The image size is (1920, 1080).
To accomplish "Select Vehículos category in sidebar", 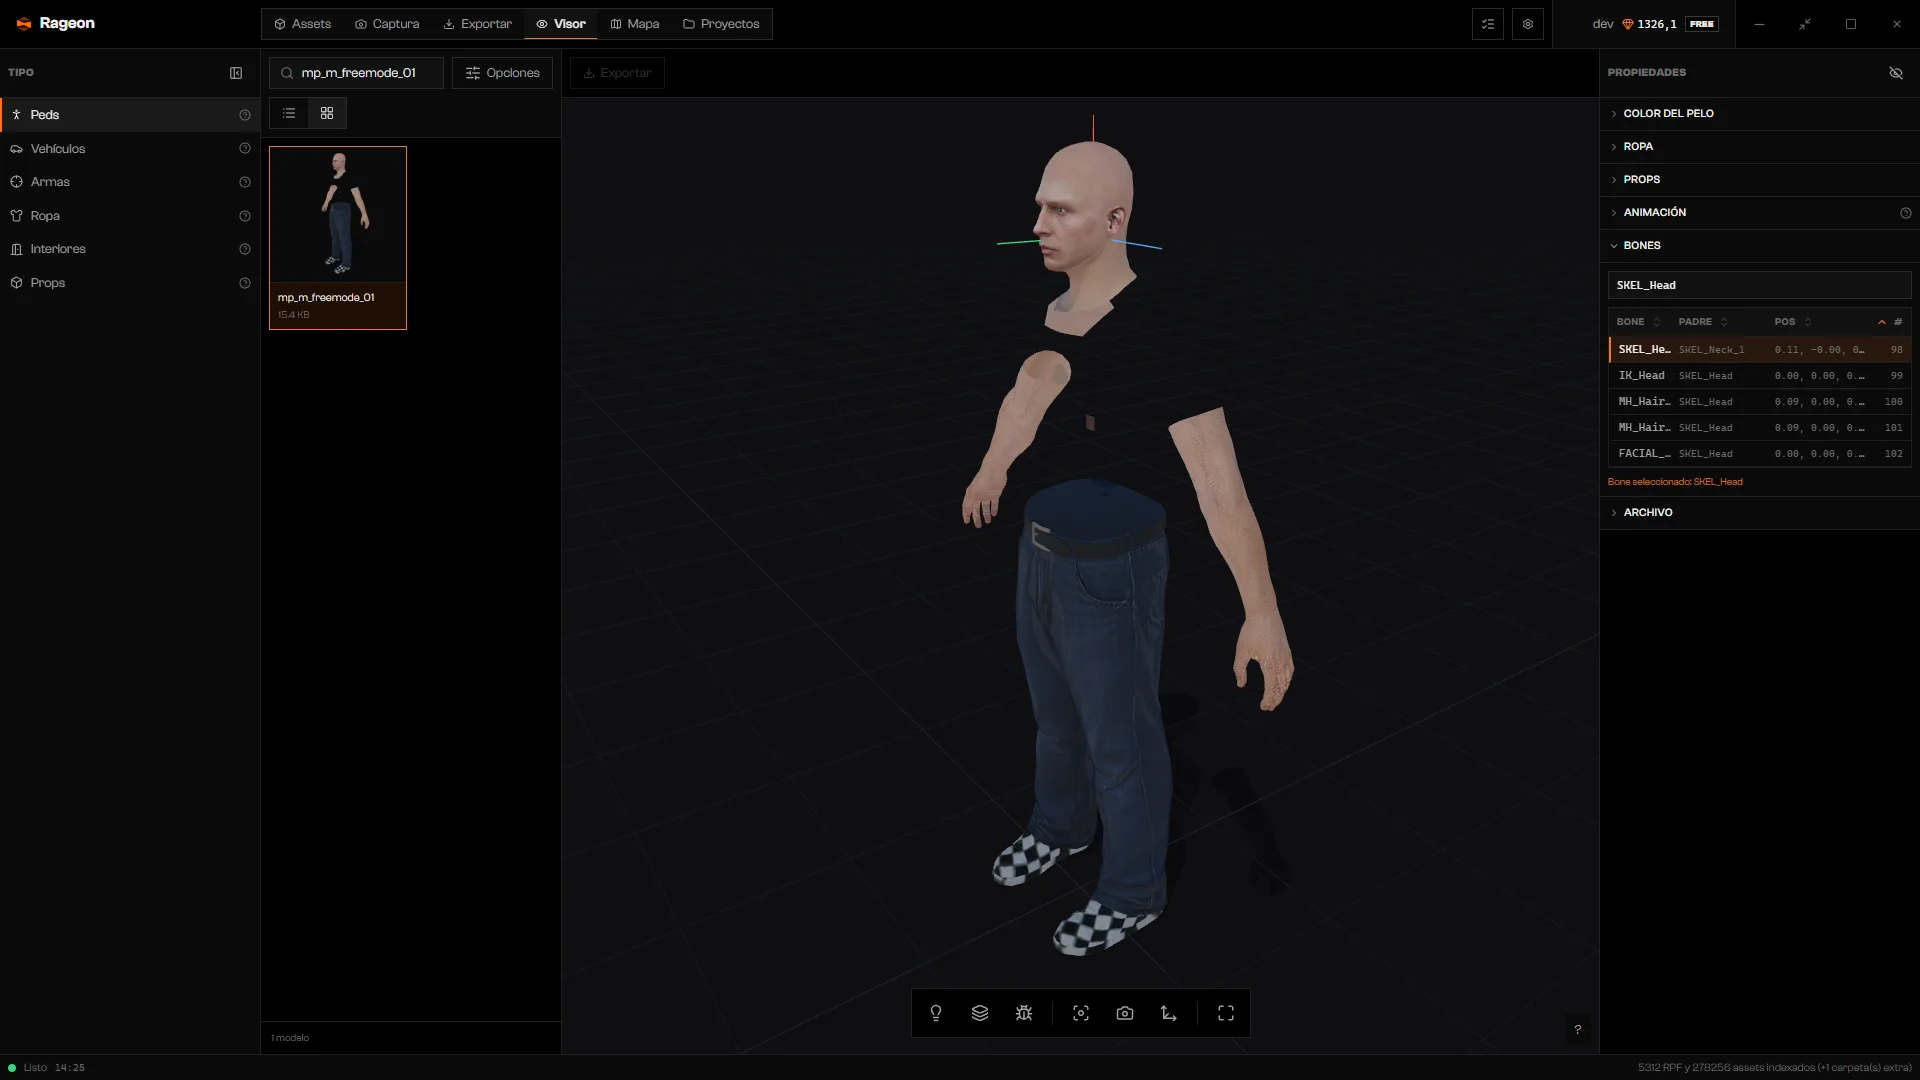I will point(130,149).
